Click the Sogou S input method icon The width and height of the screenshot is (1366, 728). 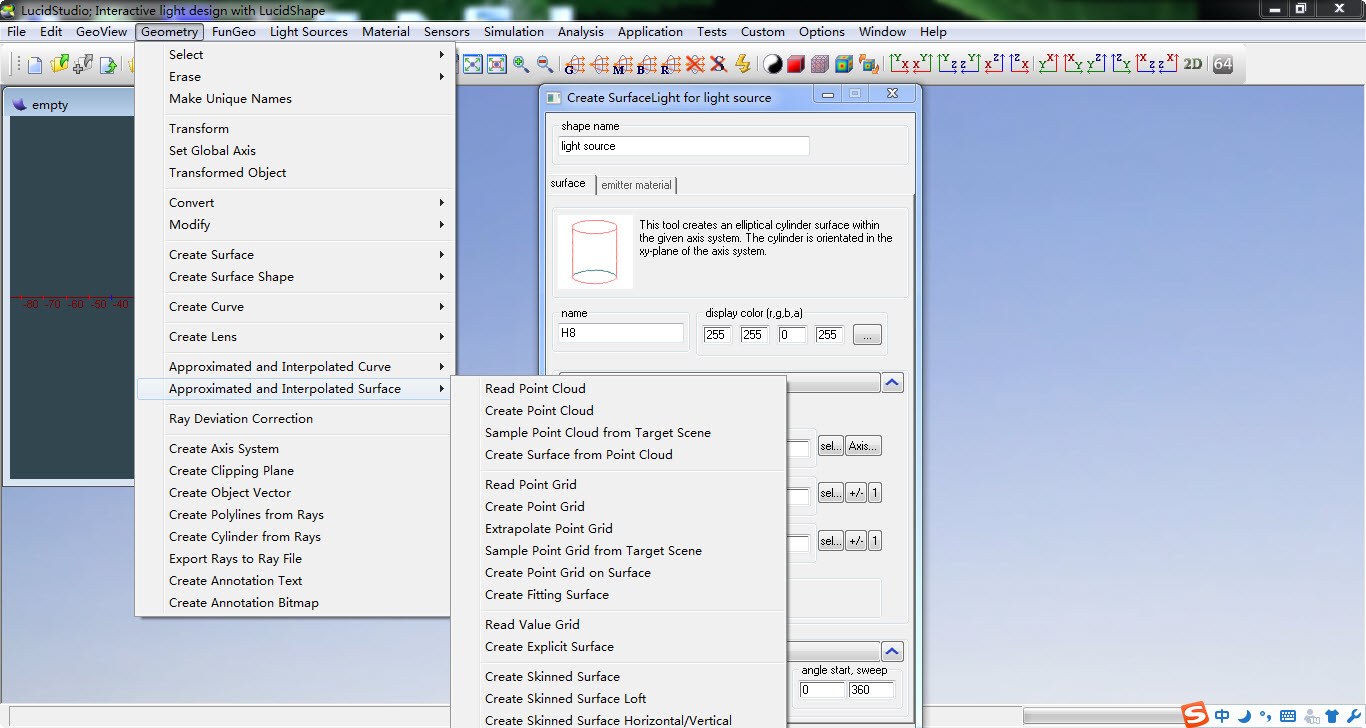pyautogui.click(x=1196, y=715)
